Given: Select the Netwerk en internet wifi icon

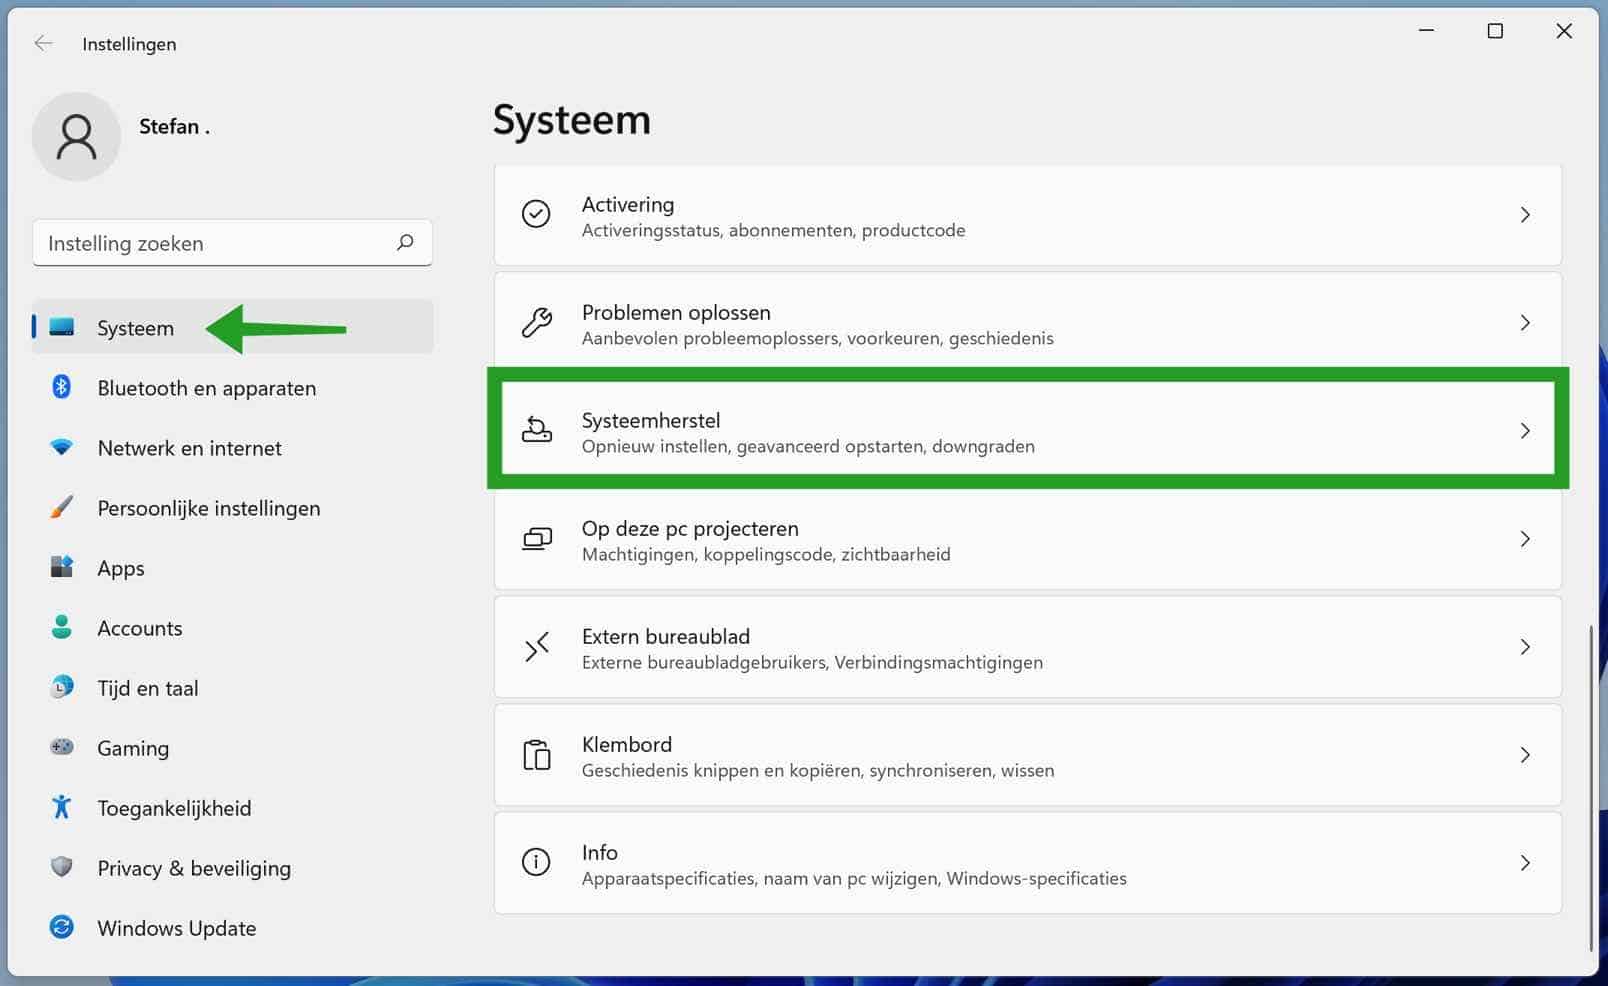Looking at the screenshot, I should [61, 447].
